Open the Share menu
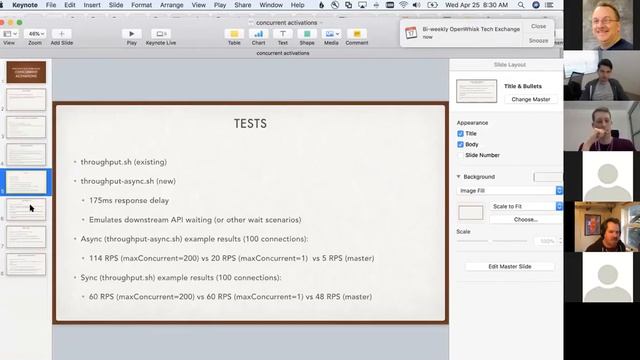The height and width of the screenshot is (360, 640). (x=243, y=5)
